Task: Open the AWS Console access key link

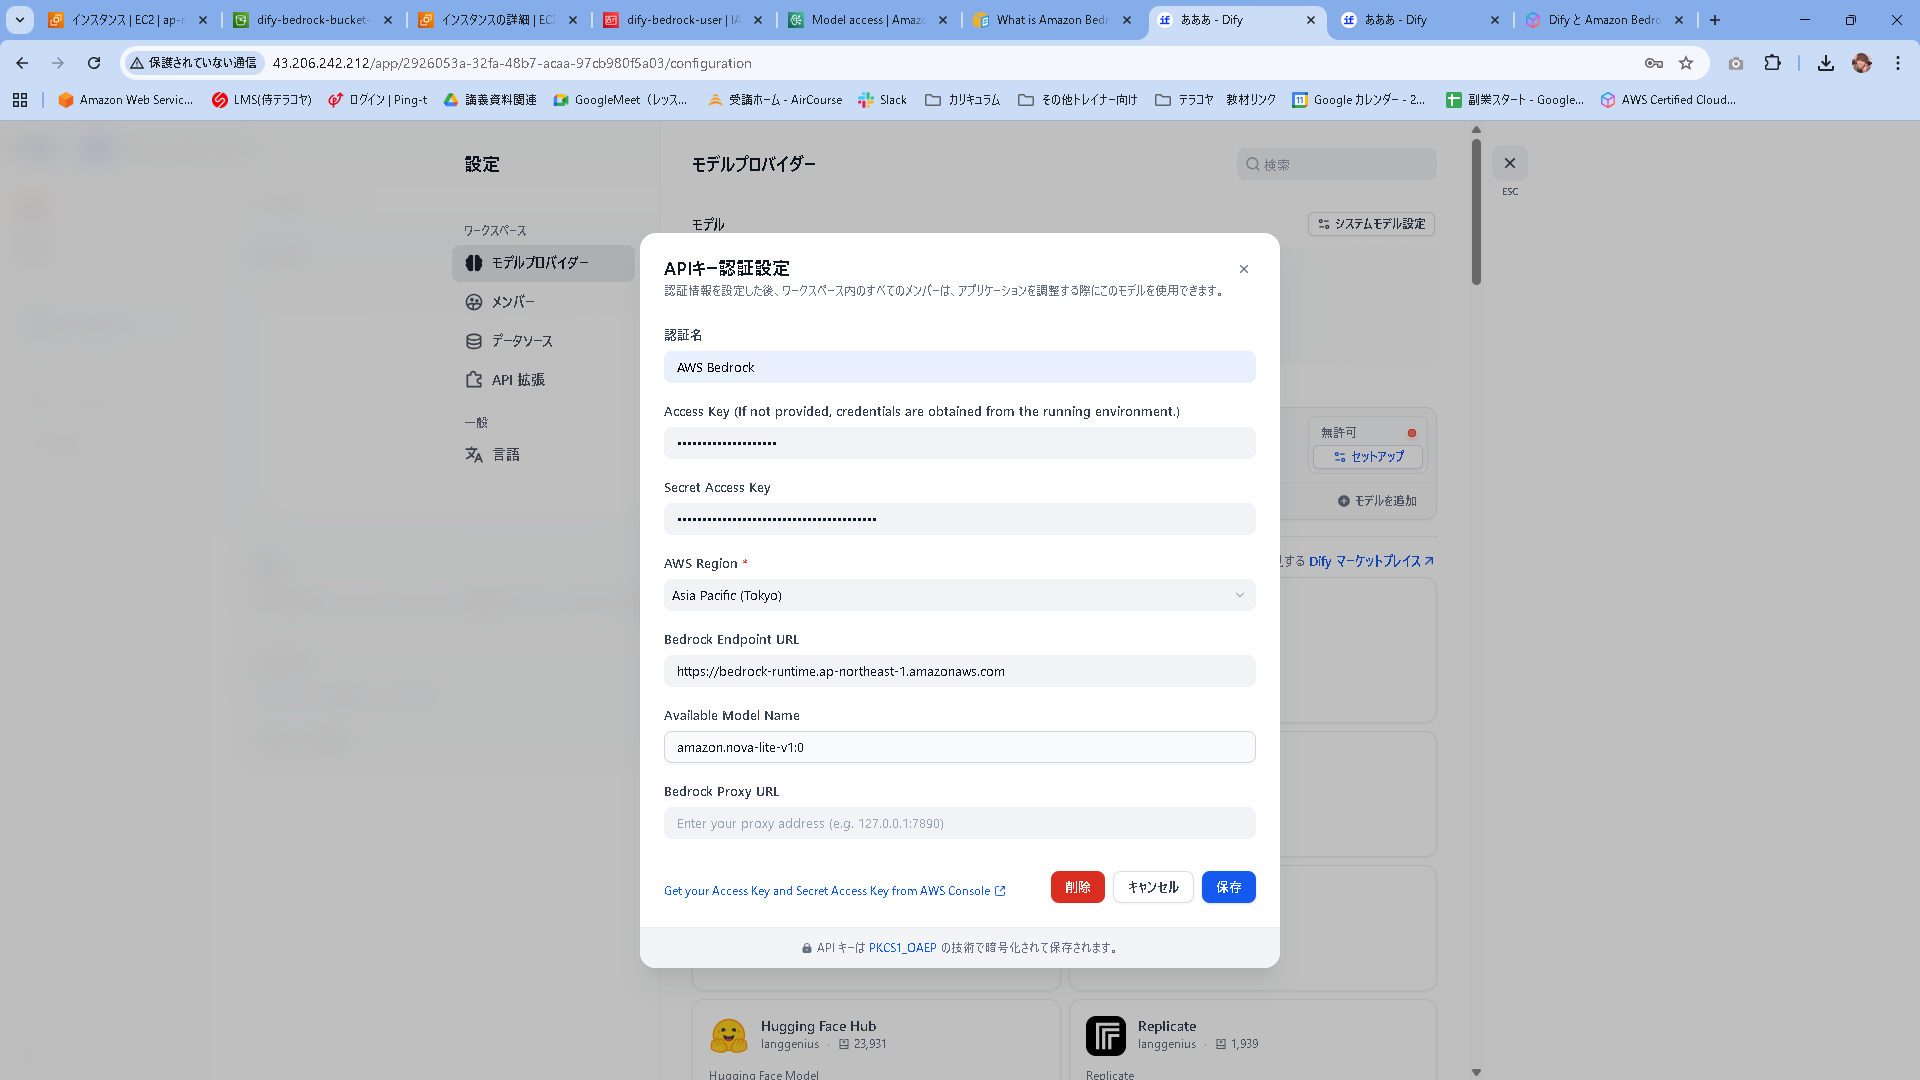Action: [835, 890]
